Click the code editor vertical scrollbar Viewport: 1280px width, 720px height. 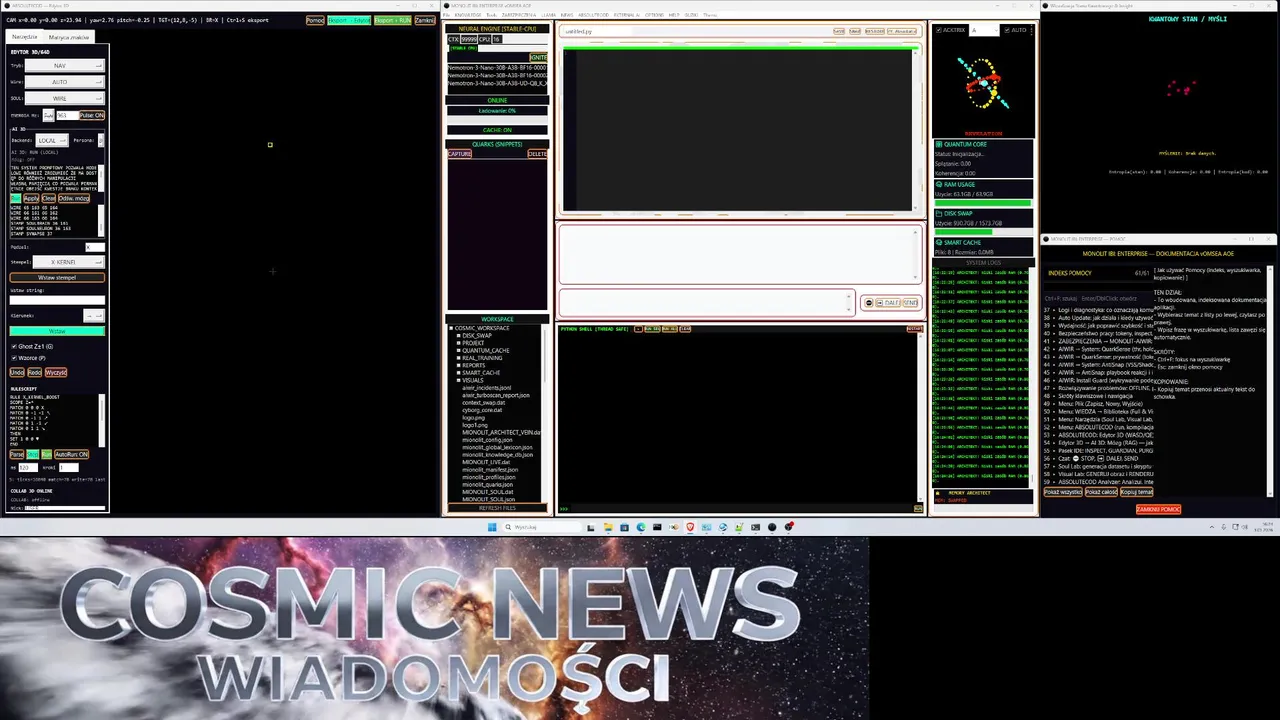pyautogui.click(x=915, y=130)
